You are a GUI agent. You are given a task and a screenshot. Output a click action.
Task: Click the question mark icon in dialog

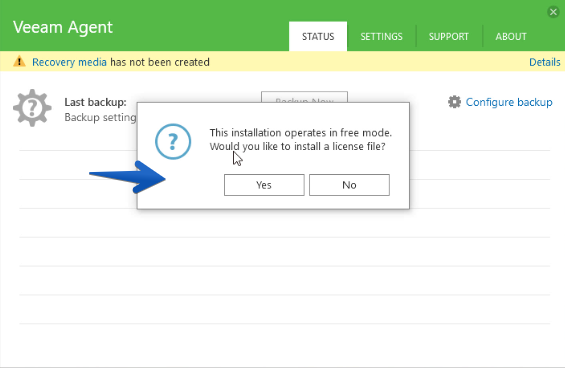pos(173,142)
